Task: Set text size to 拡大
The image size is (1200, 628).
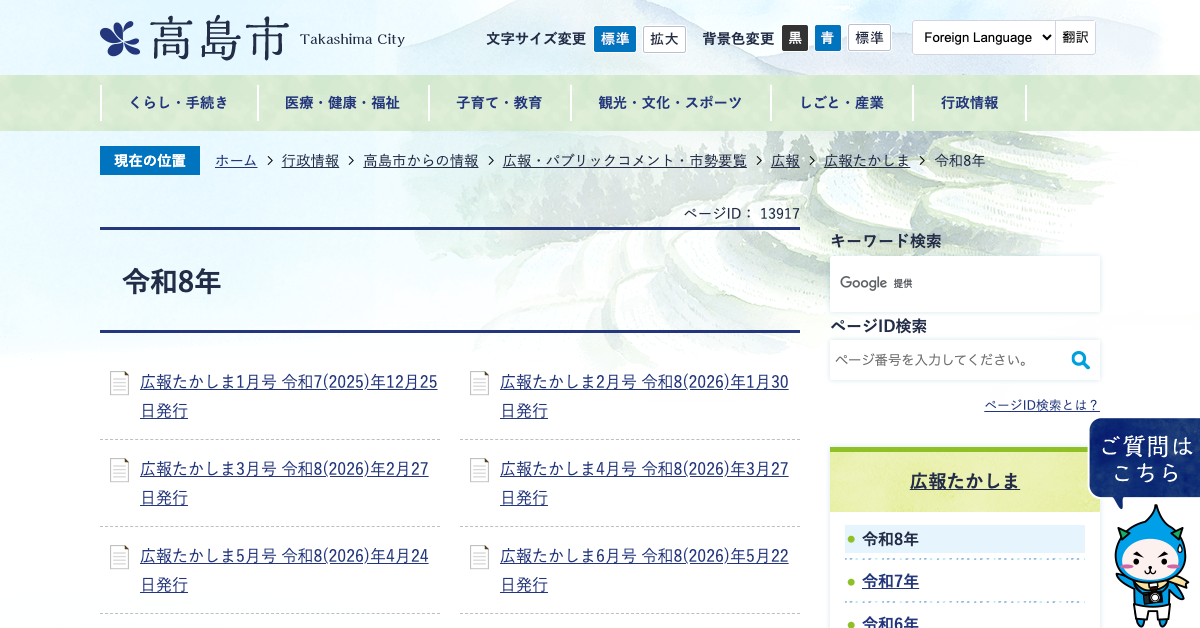Action: 664,39
